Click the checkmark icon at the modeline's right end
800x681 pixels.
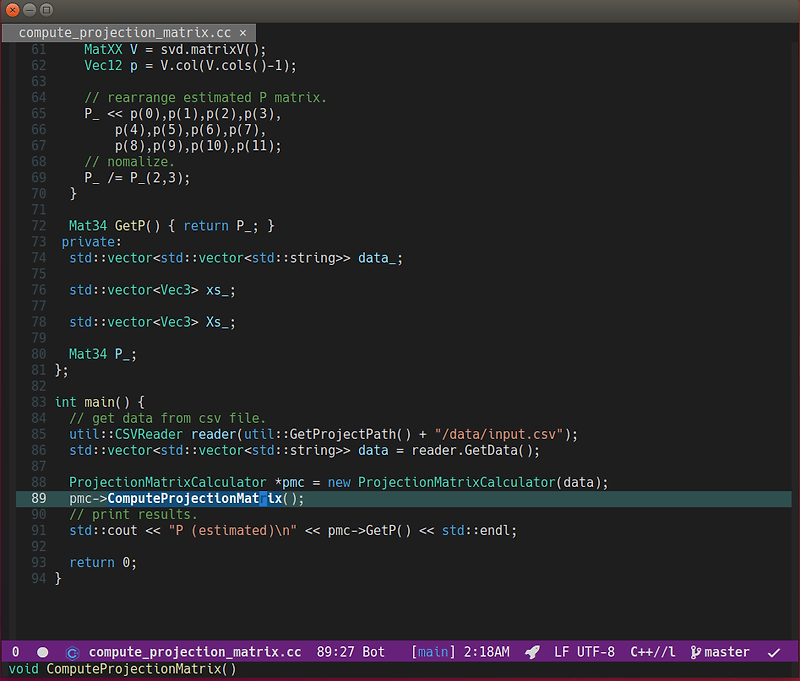[x=774, y=651]
